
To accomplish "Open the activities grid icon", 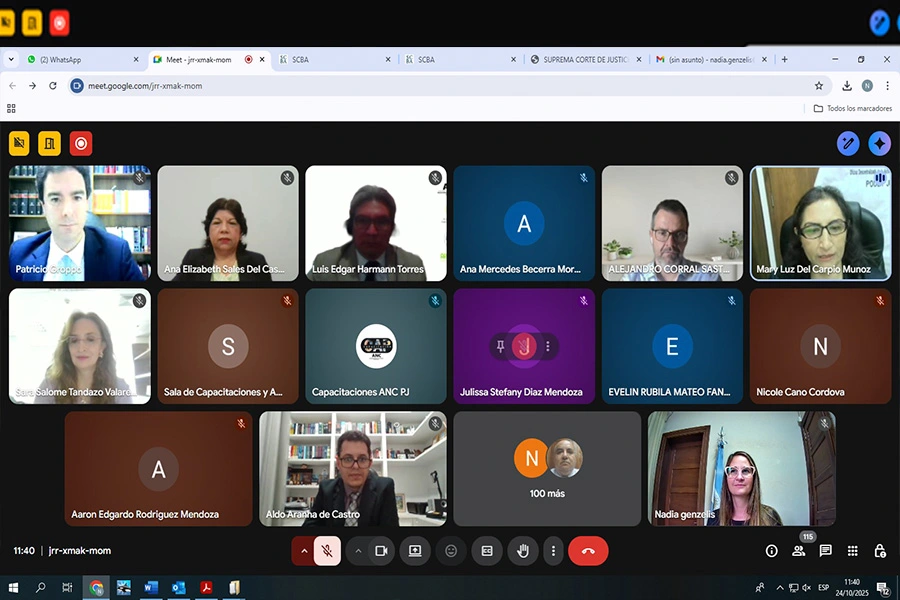I will pos(852,551).
